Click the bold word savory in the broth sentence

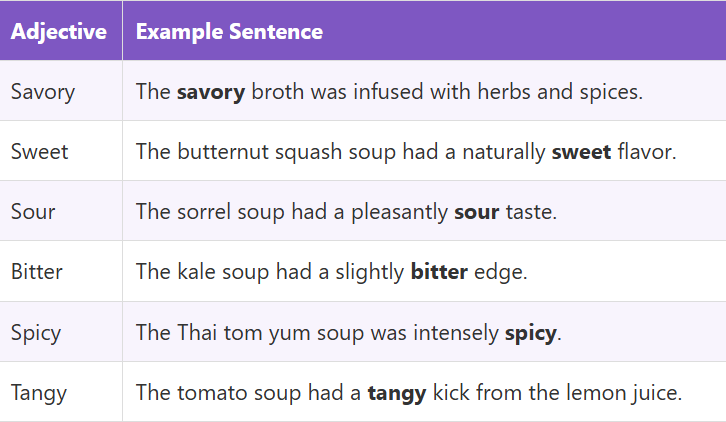point(211,92)
